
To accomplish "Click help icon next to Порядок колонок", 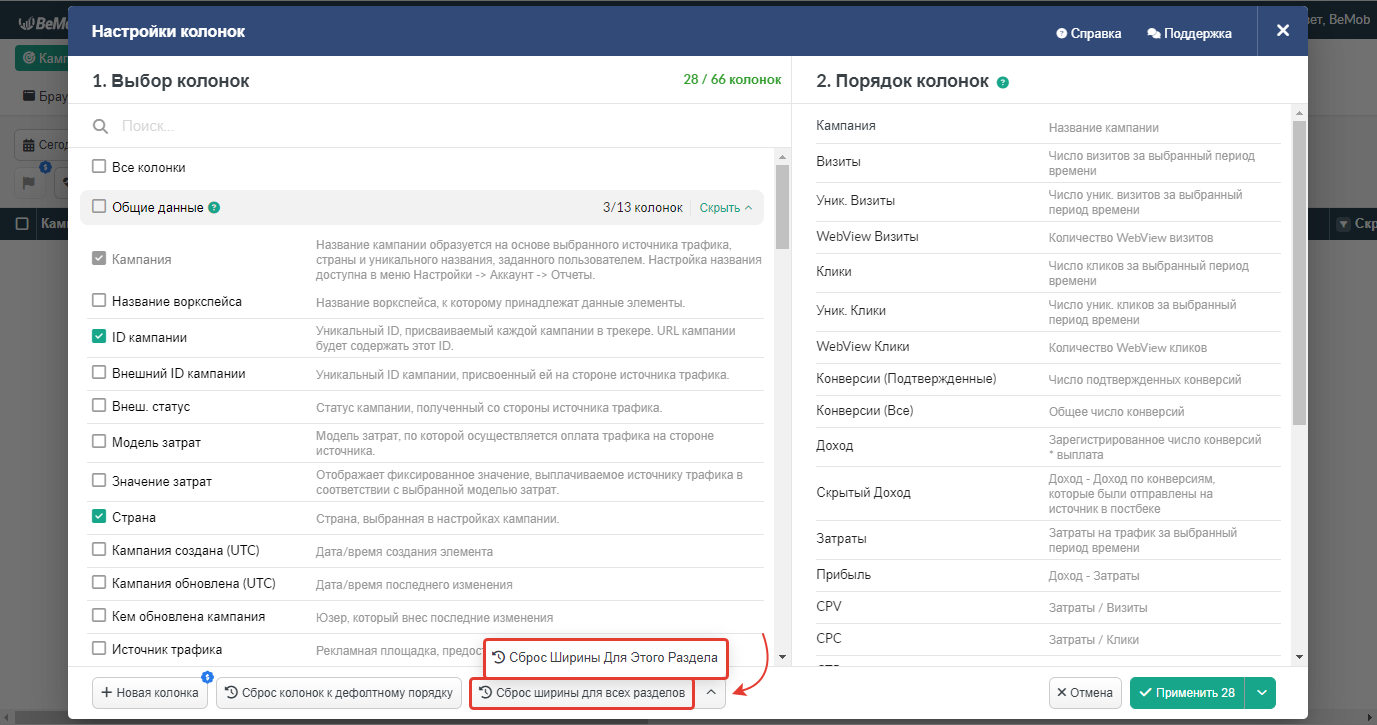I will (x=1003, y=82).
